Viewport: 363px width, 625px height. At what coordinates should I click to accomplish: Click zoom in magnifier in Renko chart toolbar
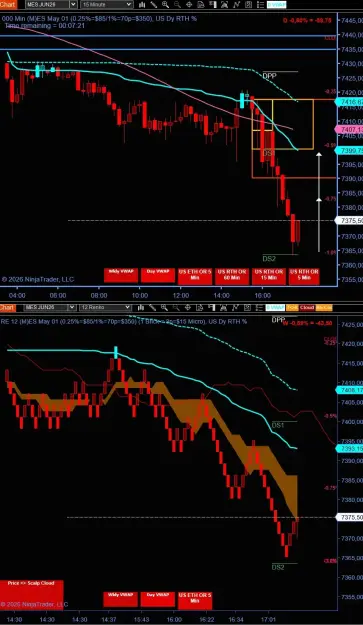point(164,307)
